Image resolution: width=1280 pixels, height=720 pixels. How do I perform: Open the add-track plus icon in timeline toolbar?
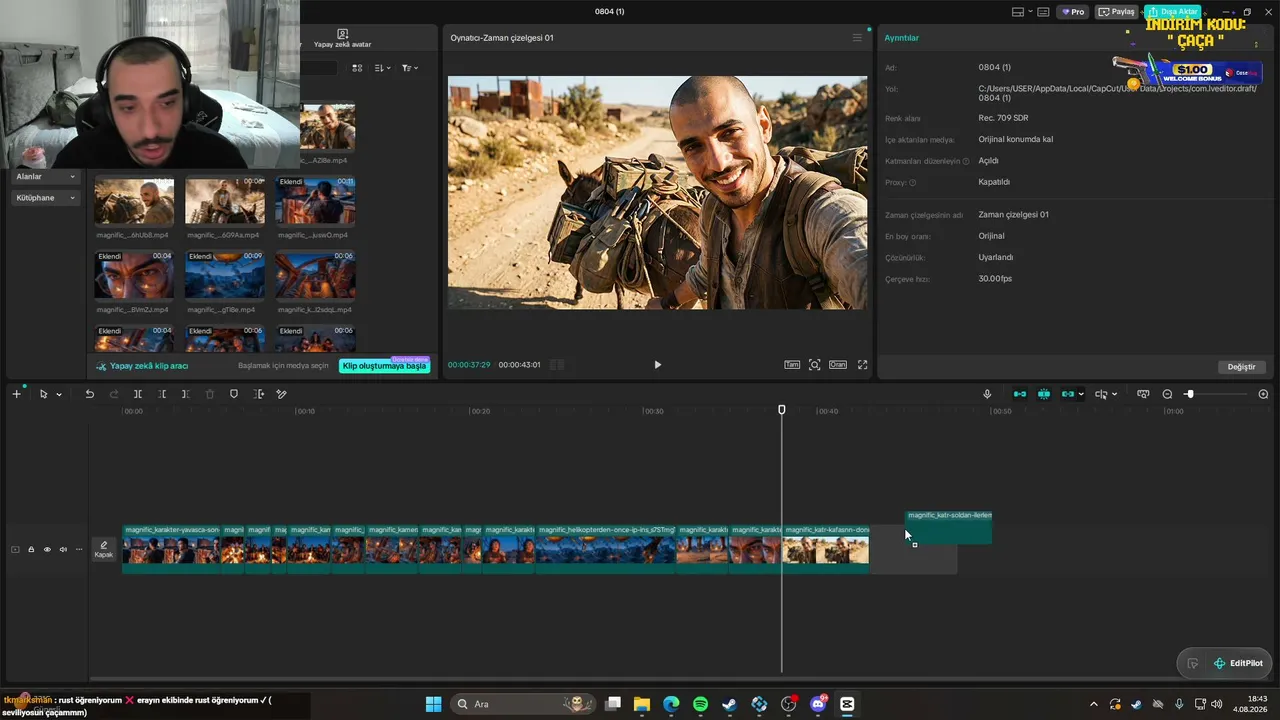click(16, 394)
